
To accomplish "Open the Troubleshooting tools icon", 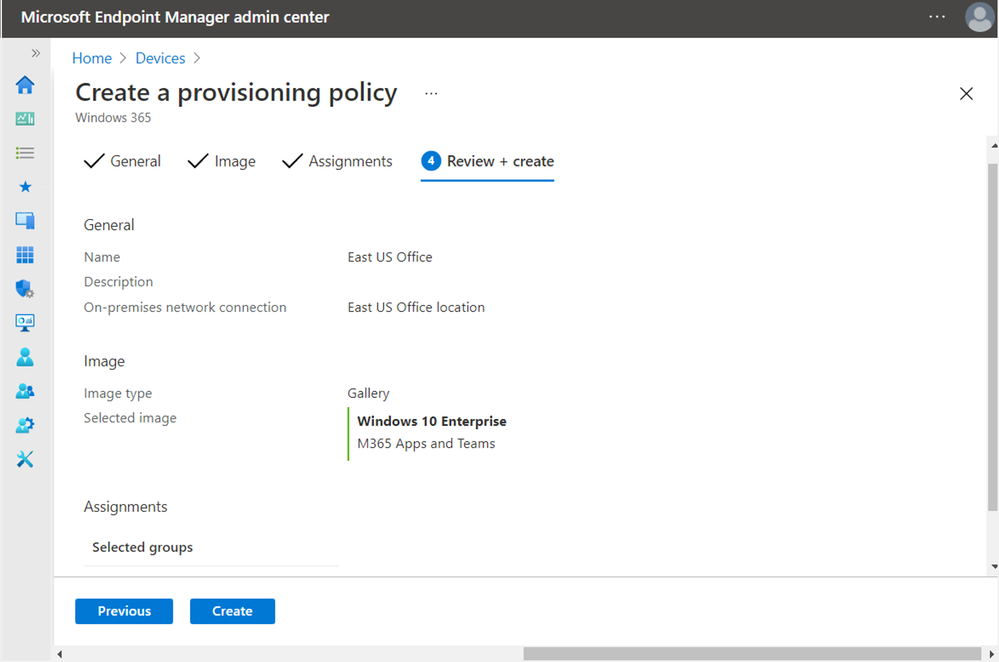I will click(x=25, y=459).
